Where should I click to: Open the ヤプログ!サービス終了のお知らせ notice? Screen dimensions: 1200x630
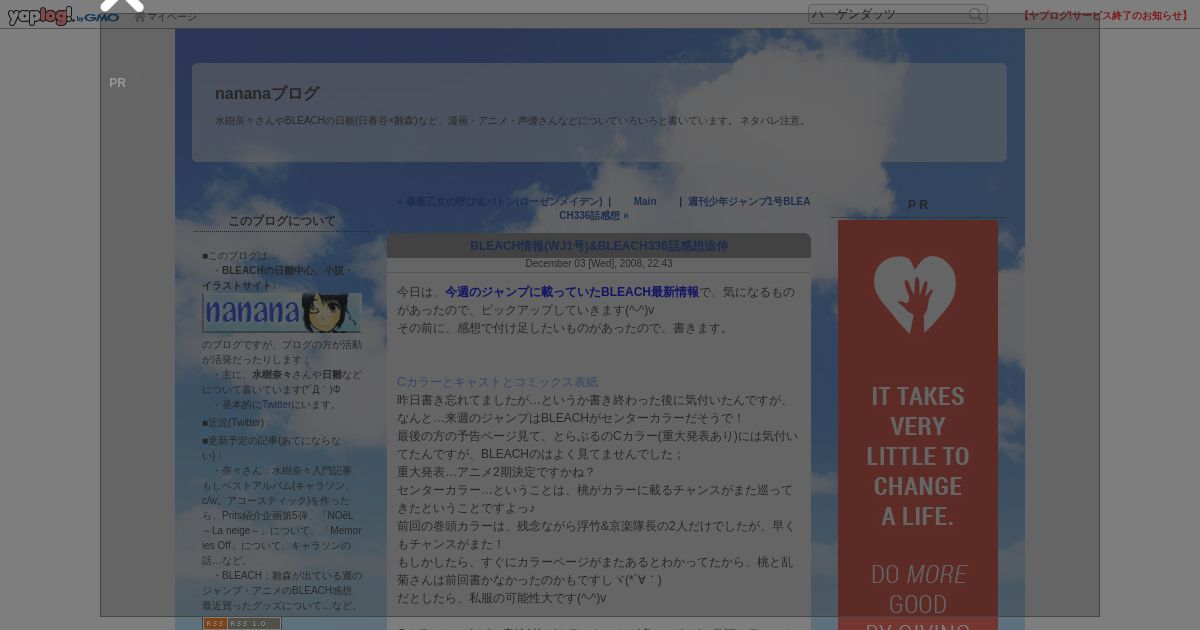pyautogui.click(x=1106, y=16)
